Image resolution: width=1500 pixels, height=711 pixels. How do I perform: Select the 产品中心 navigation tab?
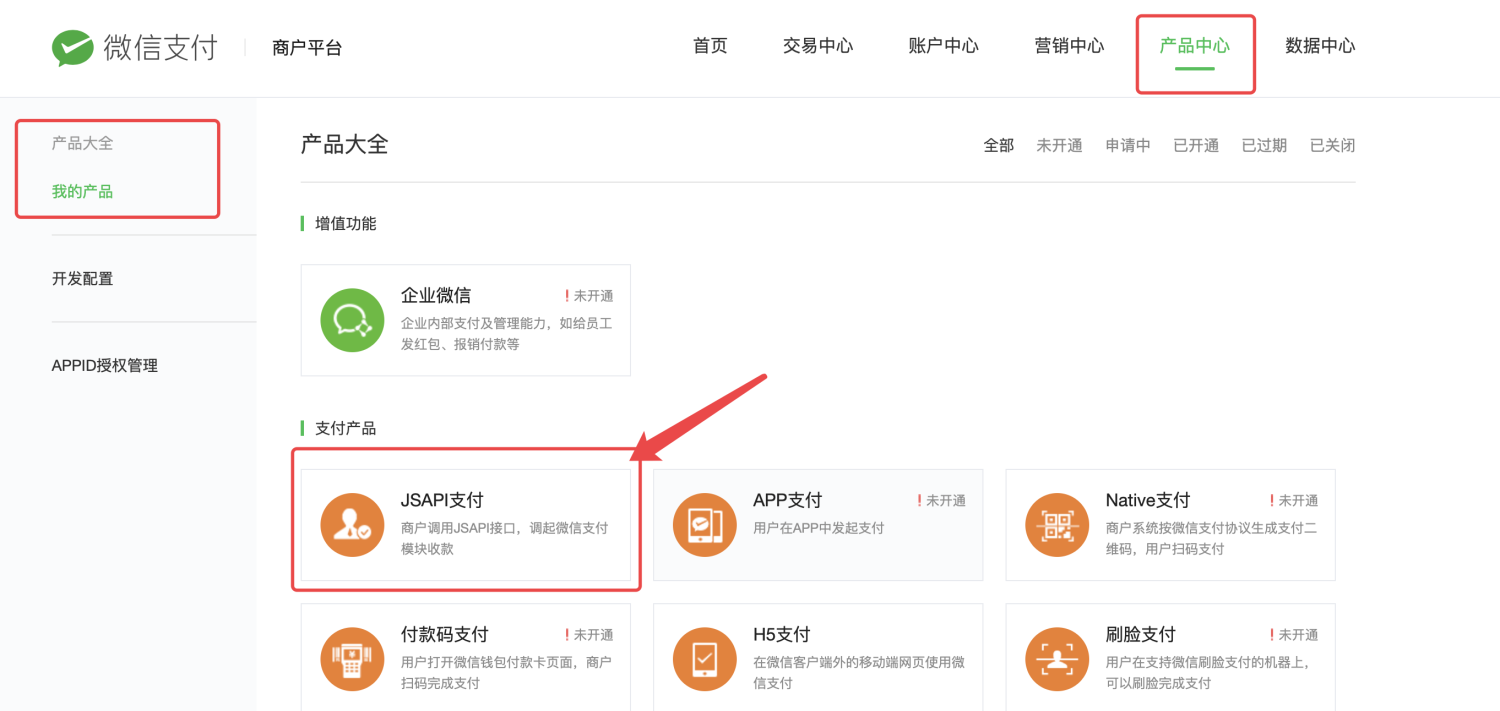pyautogui.click(x=1194, y=46)
